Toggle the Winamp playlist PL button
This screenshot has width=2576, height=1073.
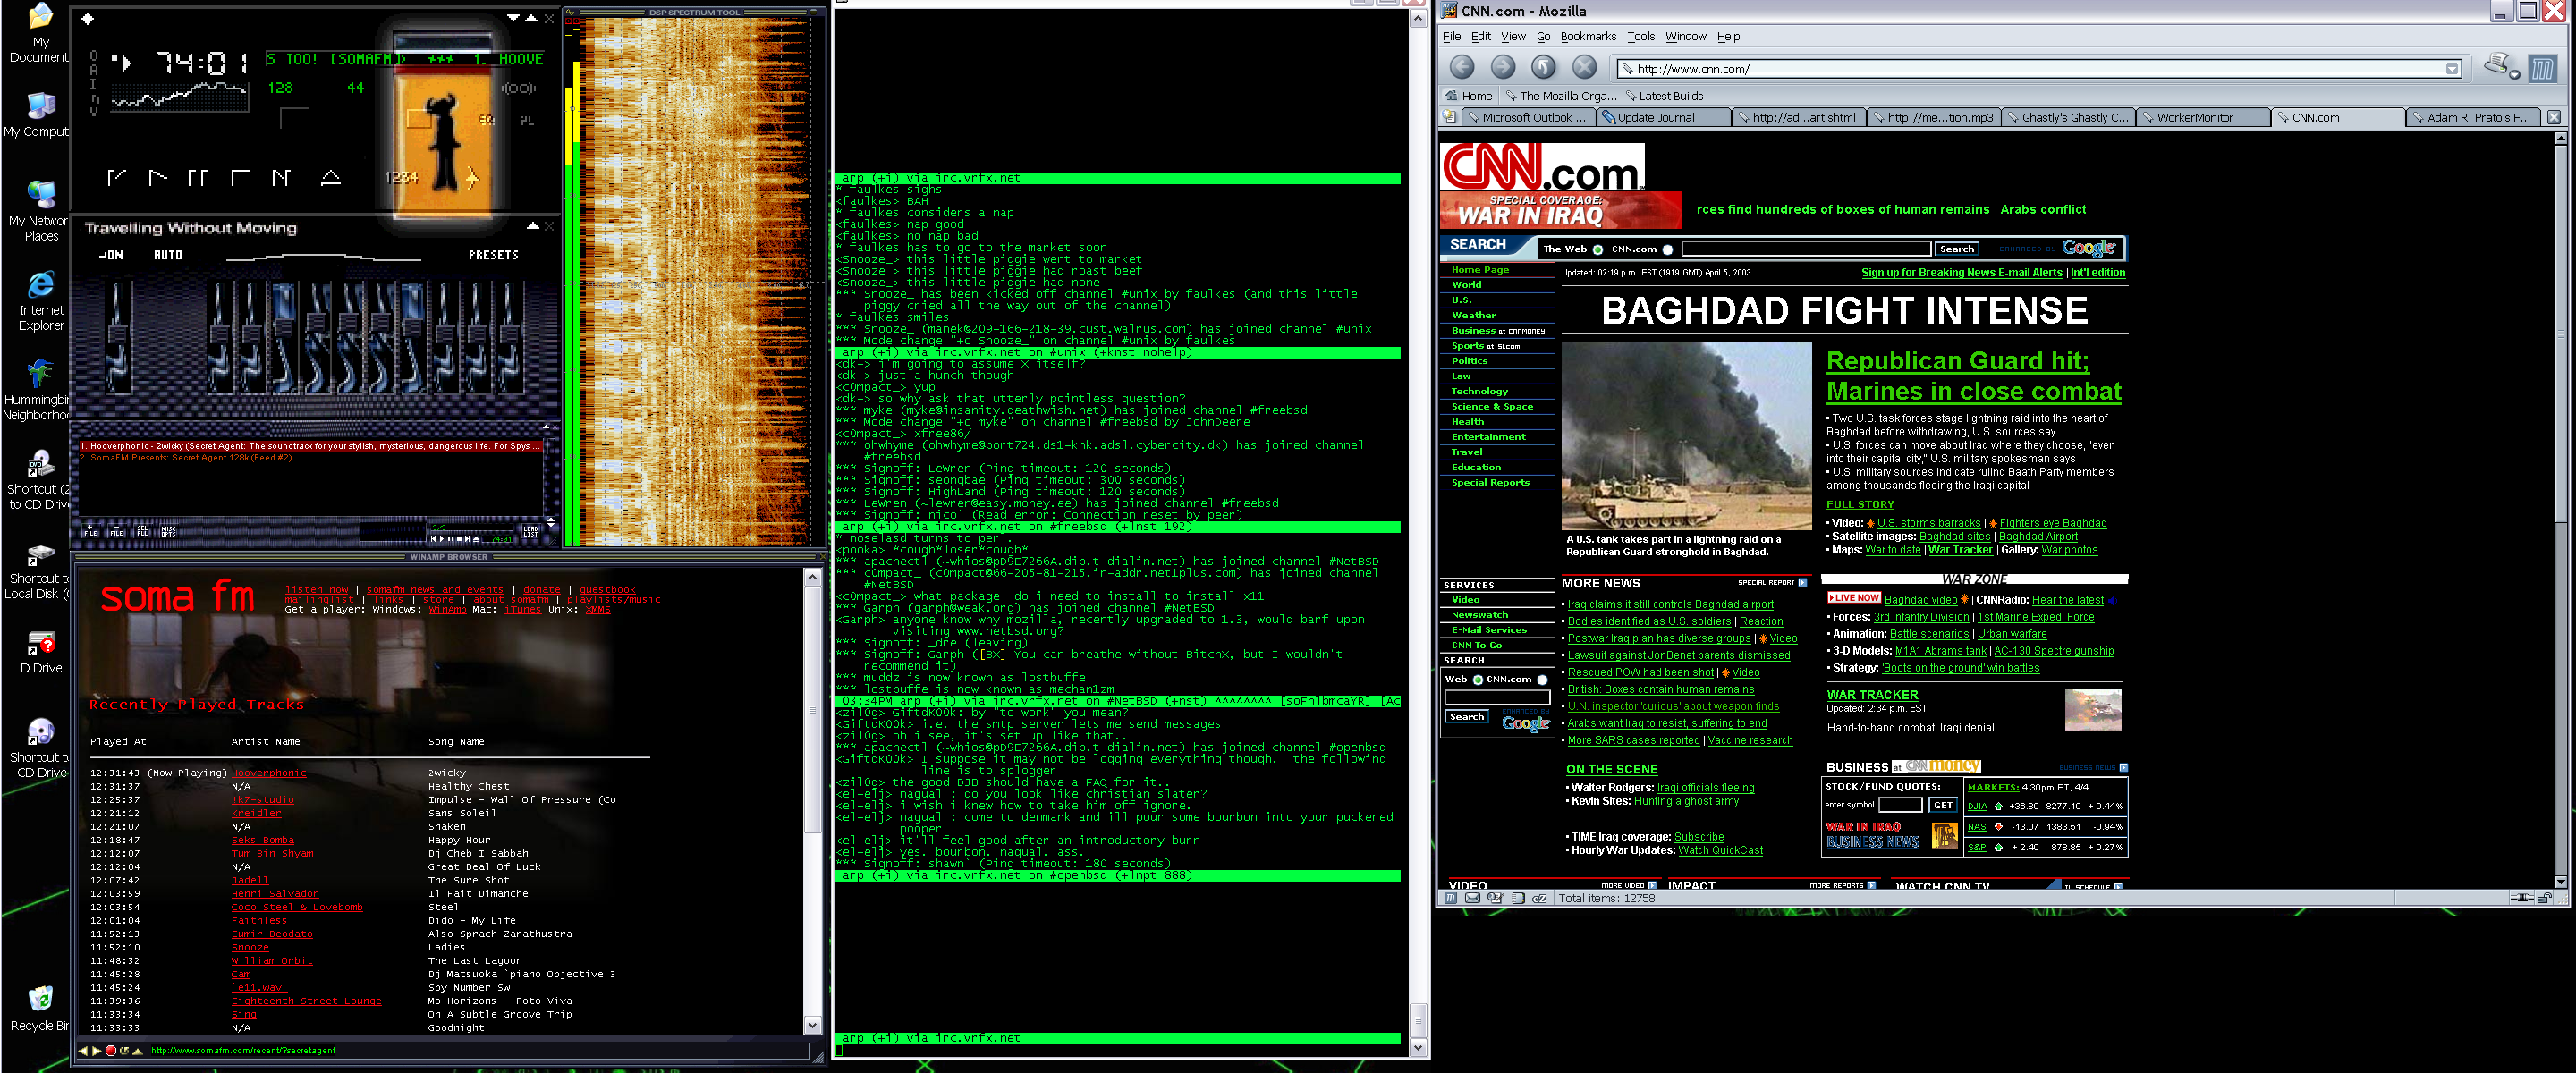coord(527,120)
